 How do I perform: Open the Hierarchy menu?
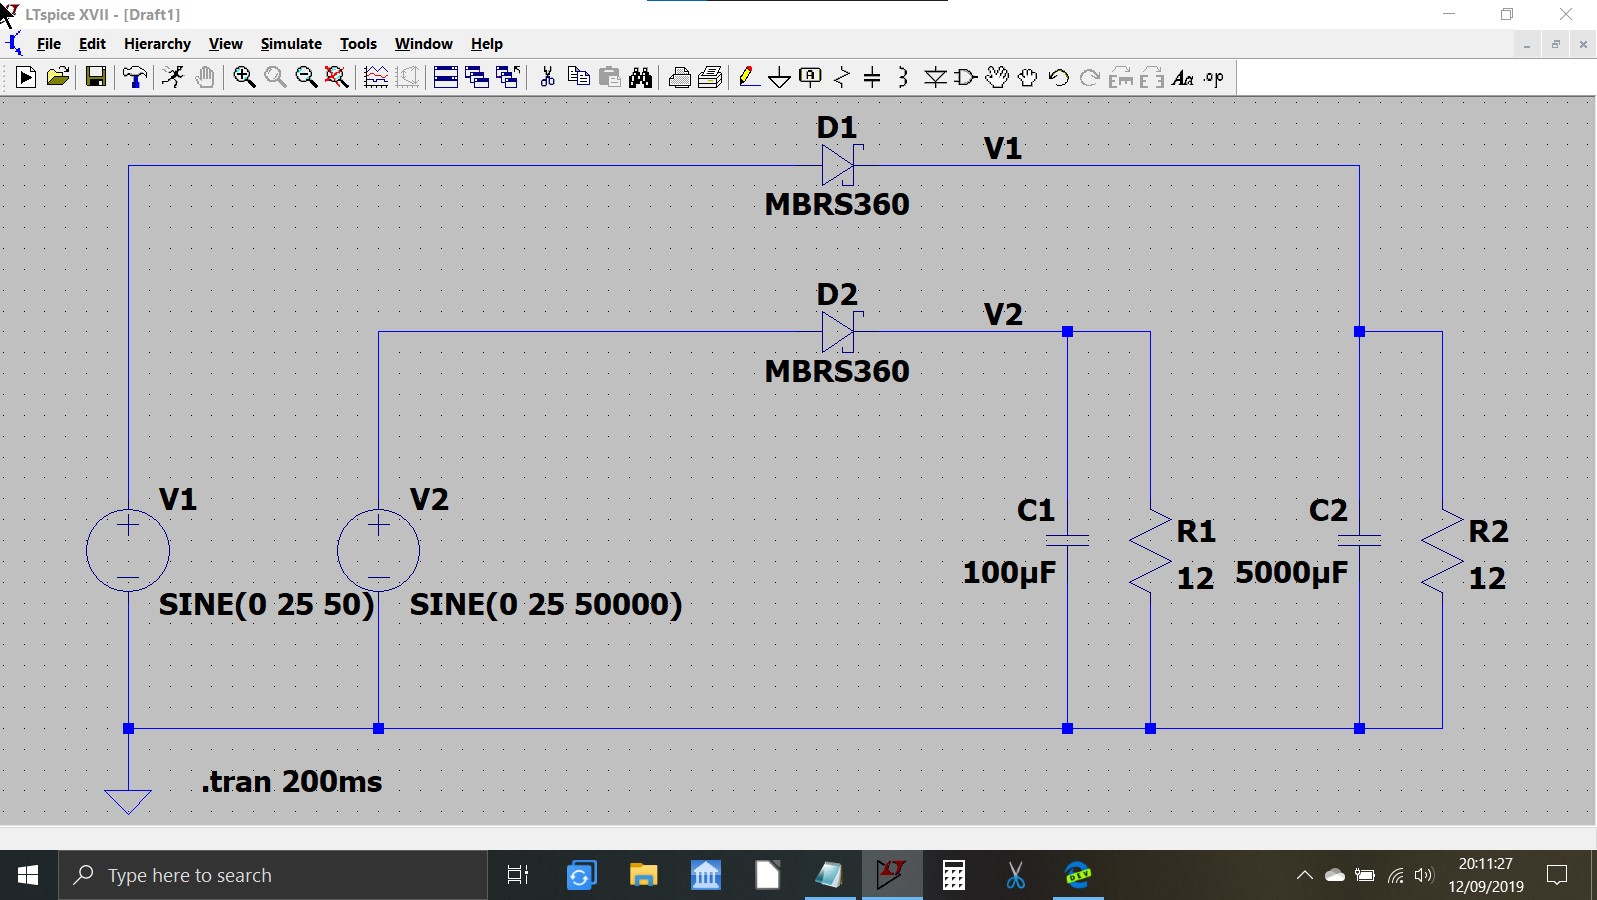[x=157, y=44]
